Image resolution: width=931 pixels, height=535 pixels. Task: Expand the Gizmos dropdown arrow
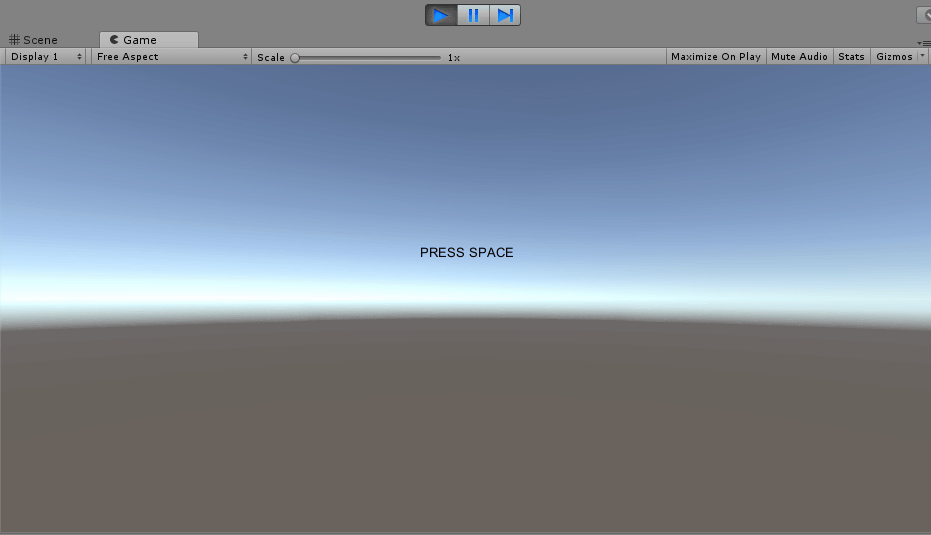(922, 56)
